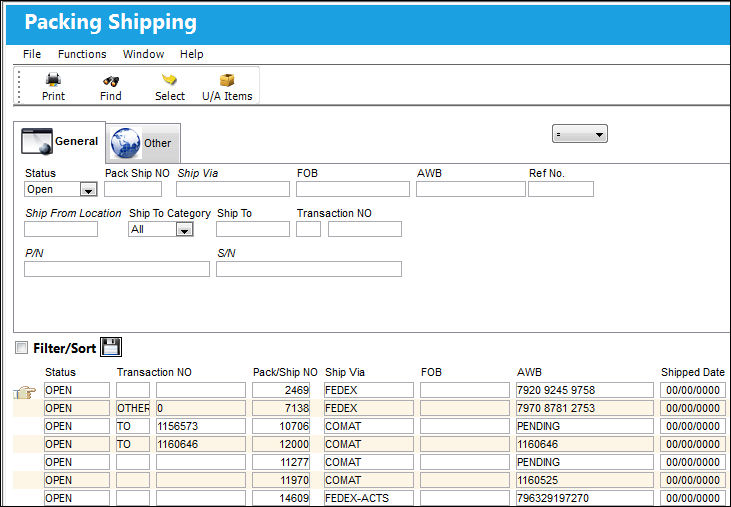Screen dimensions: 731x507
Task: Click the globe icon on the Other tab
Action: 125,143
